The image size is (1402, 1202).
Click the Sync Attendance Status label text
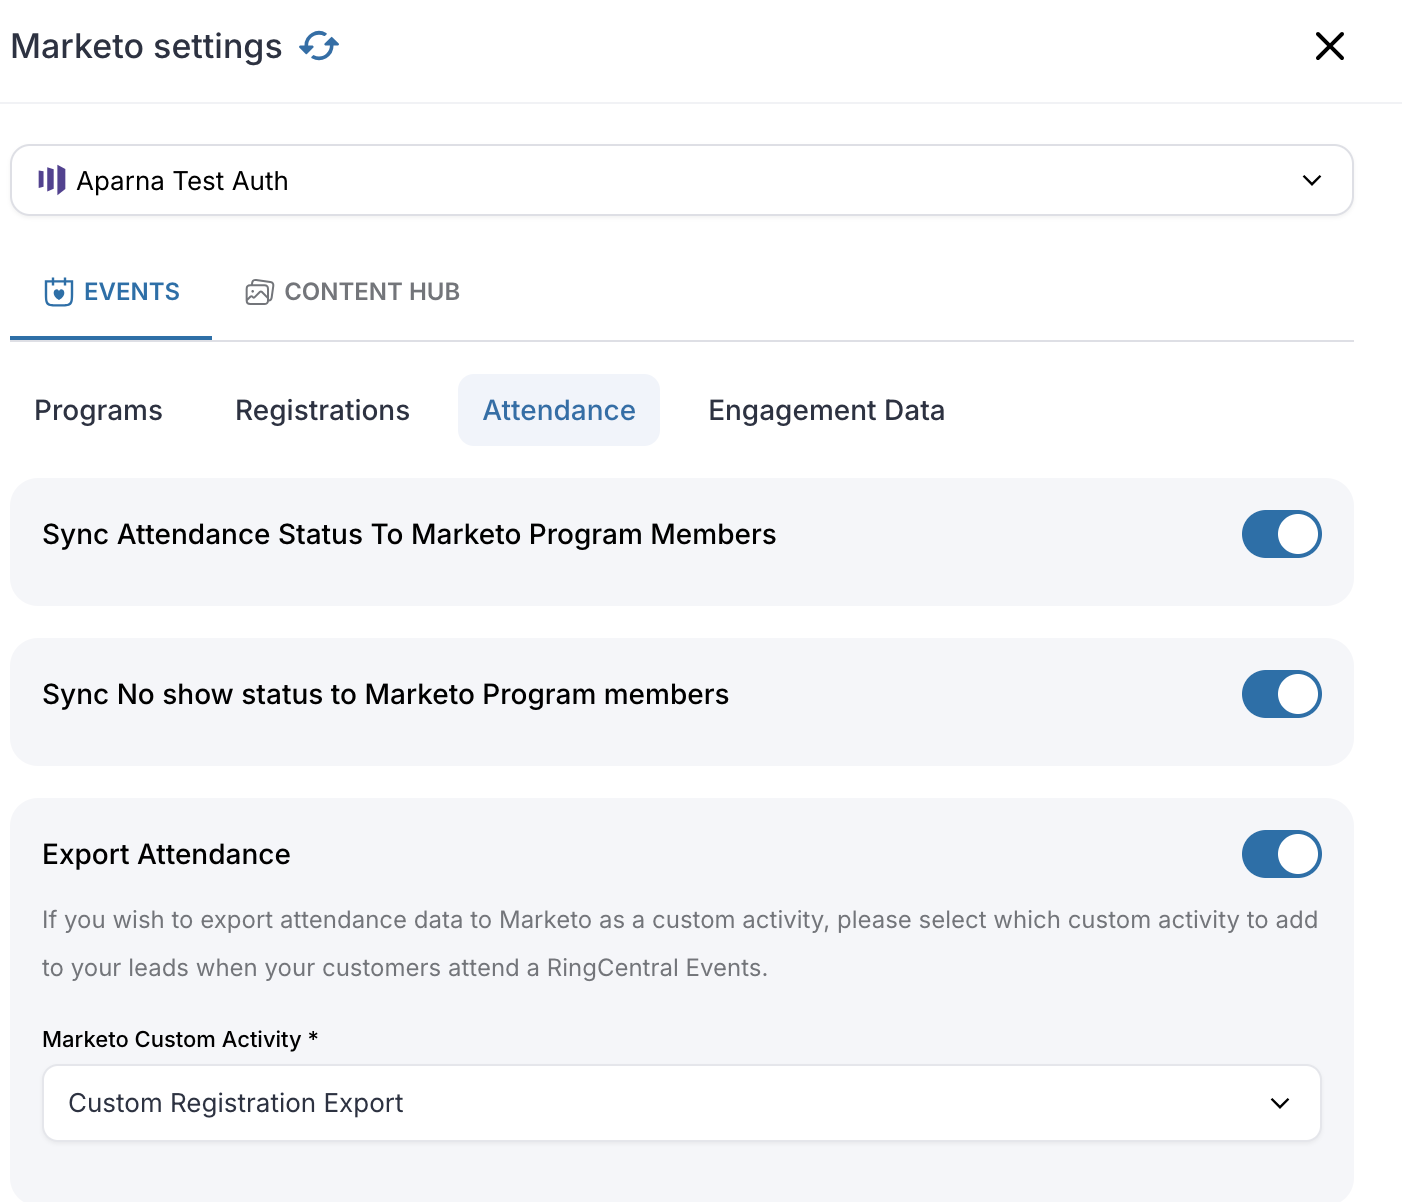409,534
